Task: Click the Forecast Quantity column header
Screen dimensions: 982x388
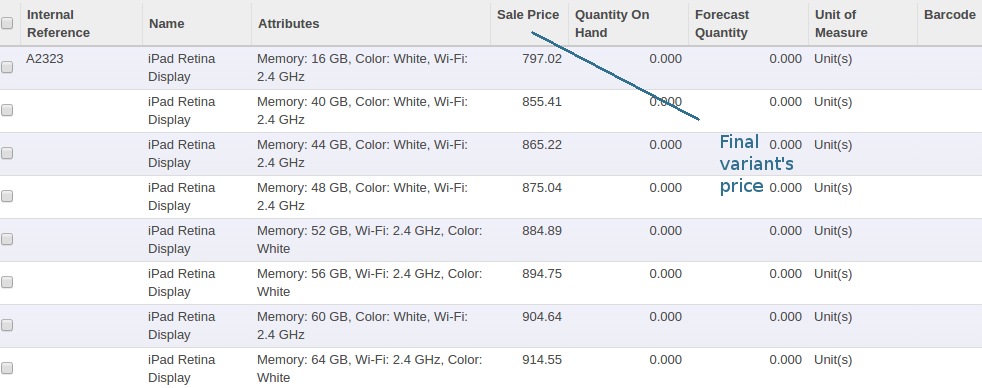Action: pyautogui.click(x=722, y=24)
